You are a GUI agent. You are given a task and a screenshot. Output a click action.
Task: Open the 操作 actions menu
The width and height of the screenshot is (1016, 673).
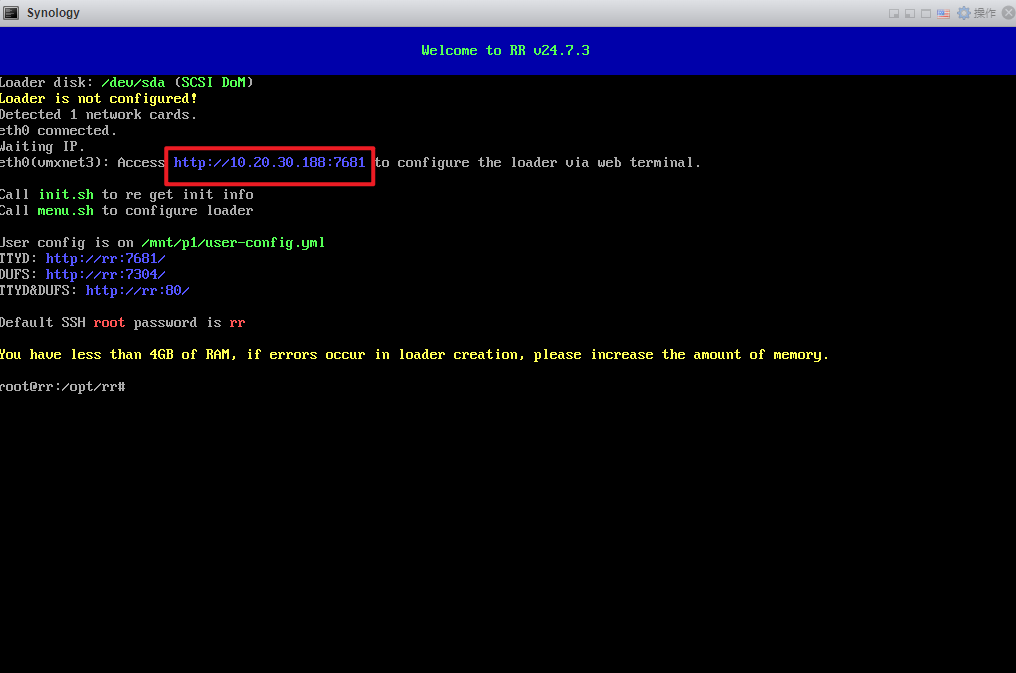pyautogui.click(x=984, y=13)
